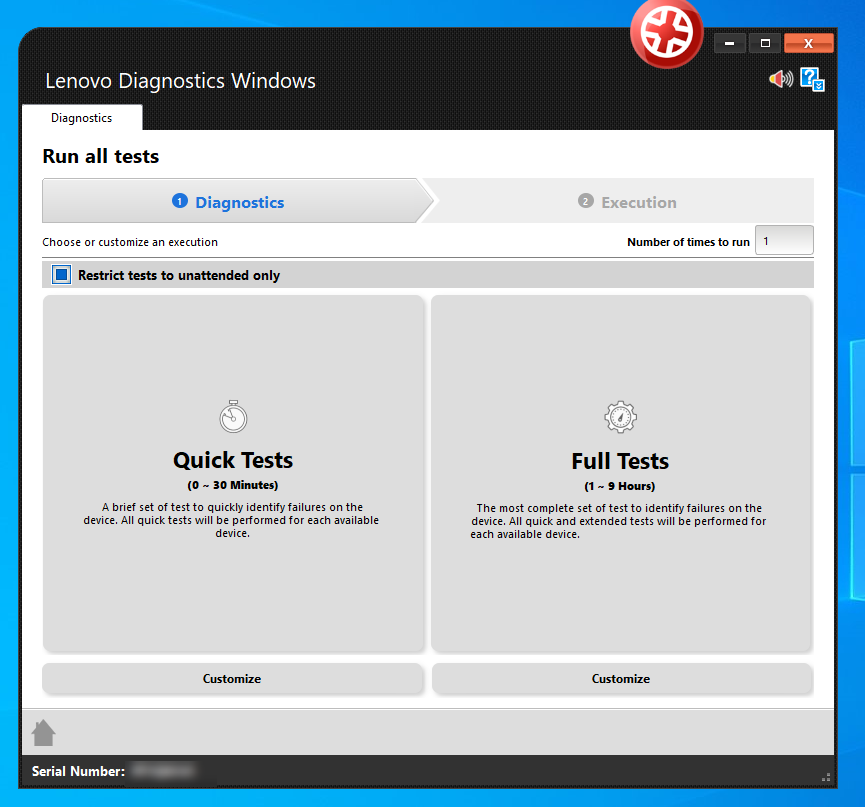
Task: Click the home icon at bottom left
Action: tap(44, 733)
